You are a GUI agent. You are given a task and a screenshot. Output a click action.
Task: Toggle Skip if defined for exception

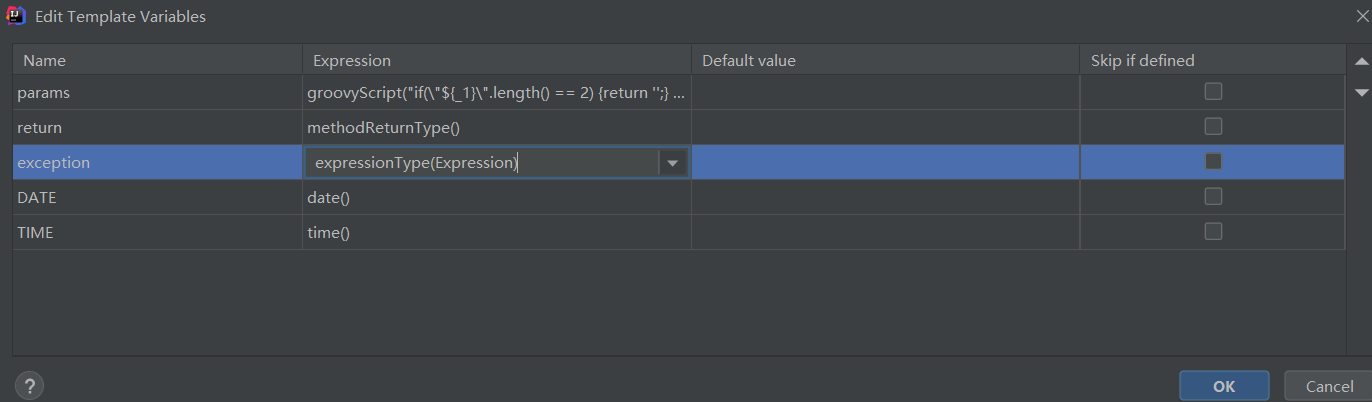coord(1212,162)
